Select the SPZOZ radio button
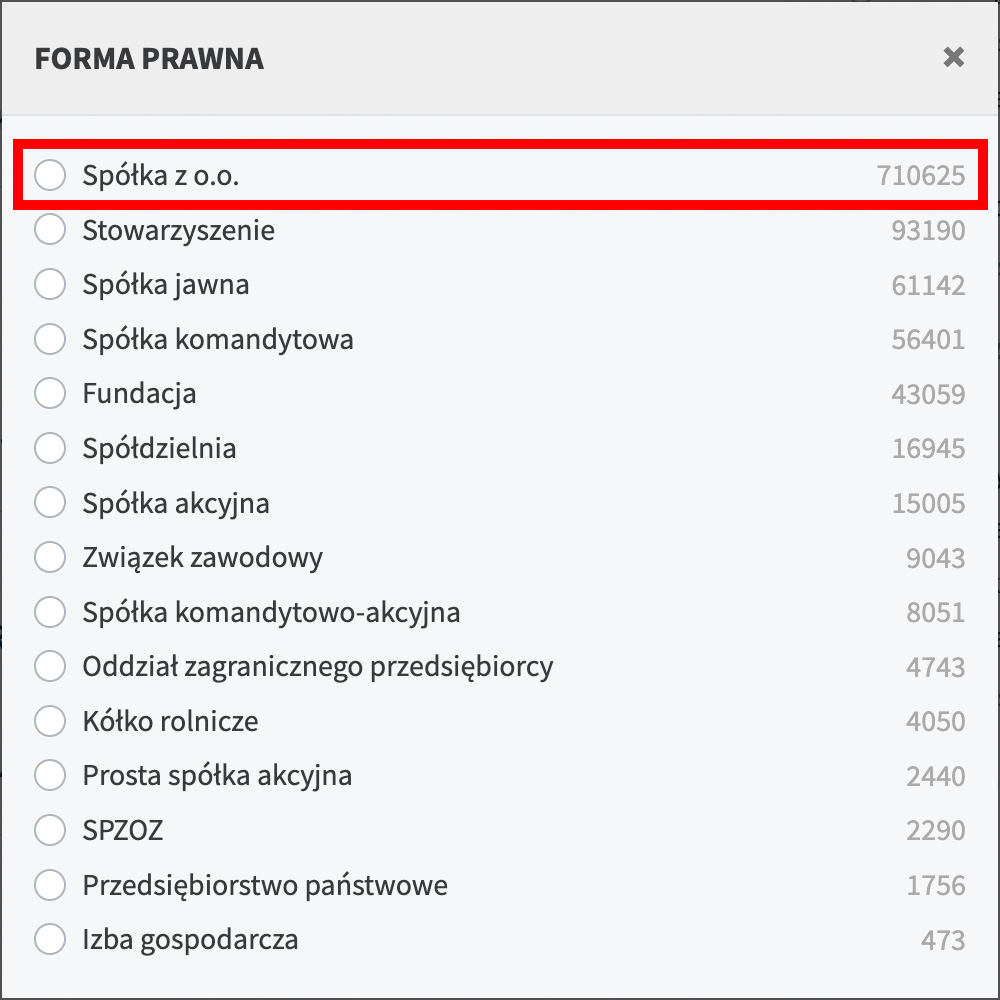 click(50, 829)
